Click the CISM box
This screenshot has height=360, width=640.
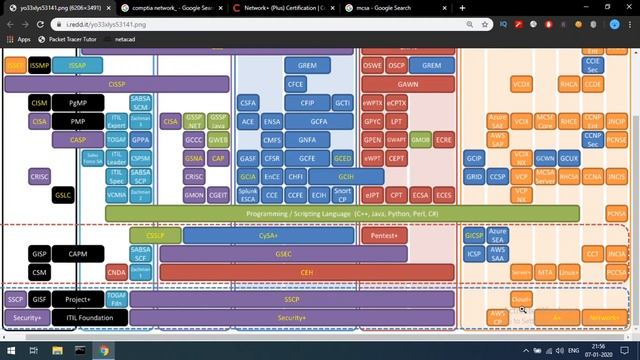coord(39,103)
